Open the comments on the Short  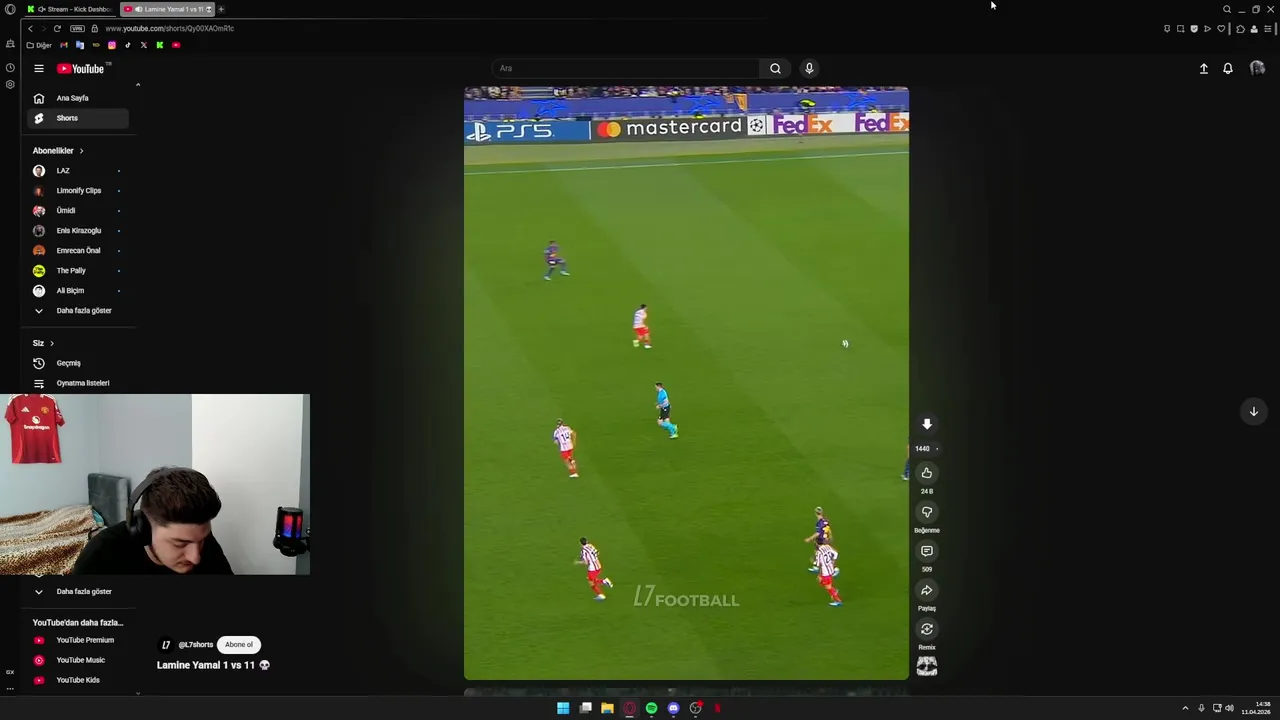927,551
